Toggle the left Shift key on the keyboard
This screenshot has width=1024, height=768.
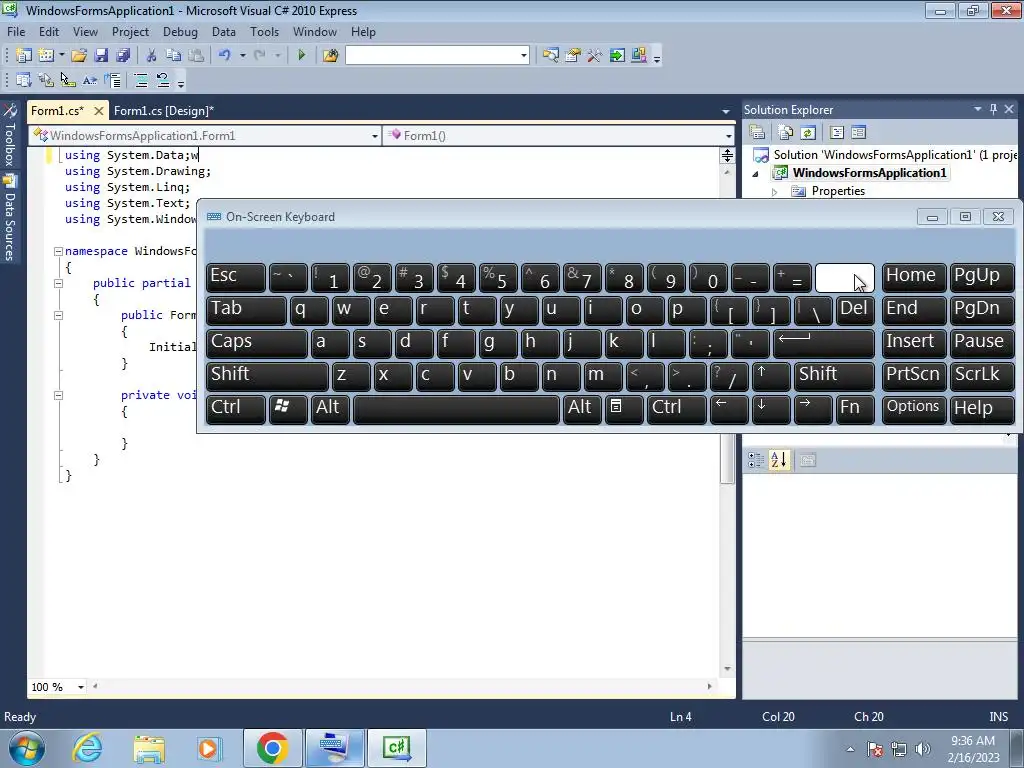click(266, 375)
